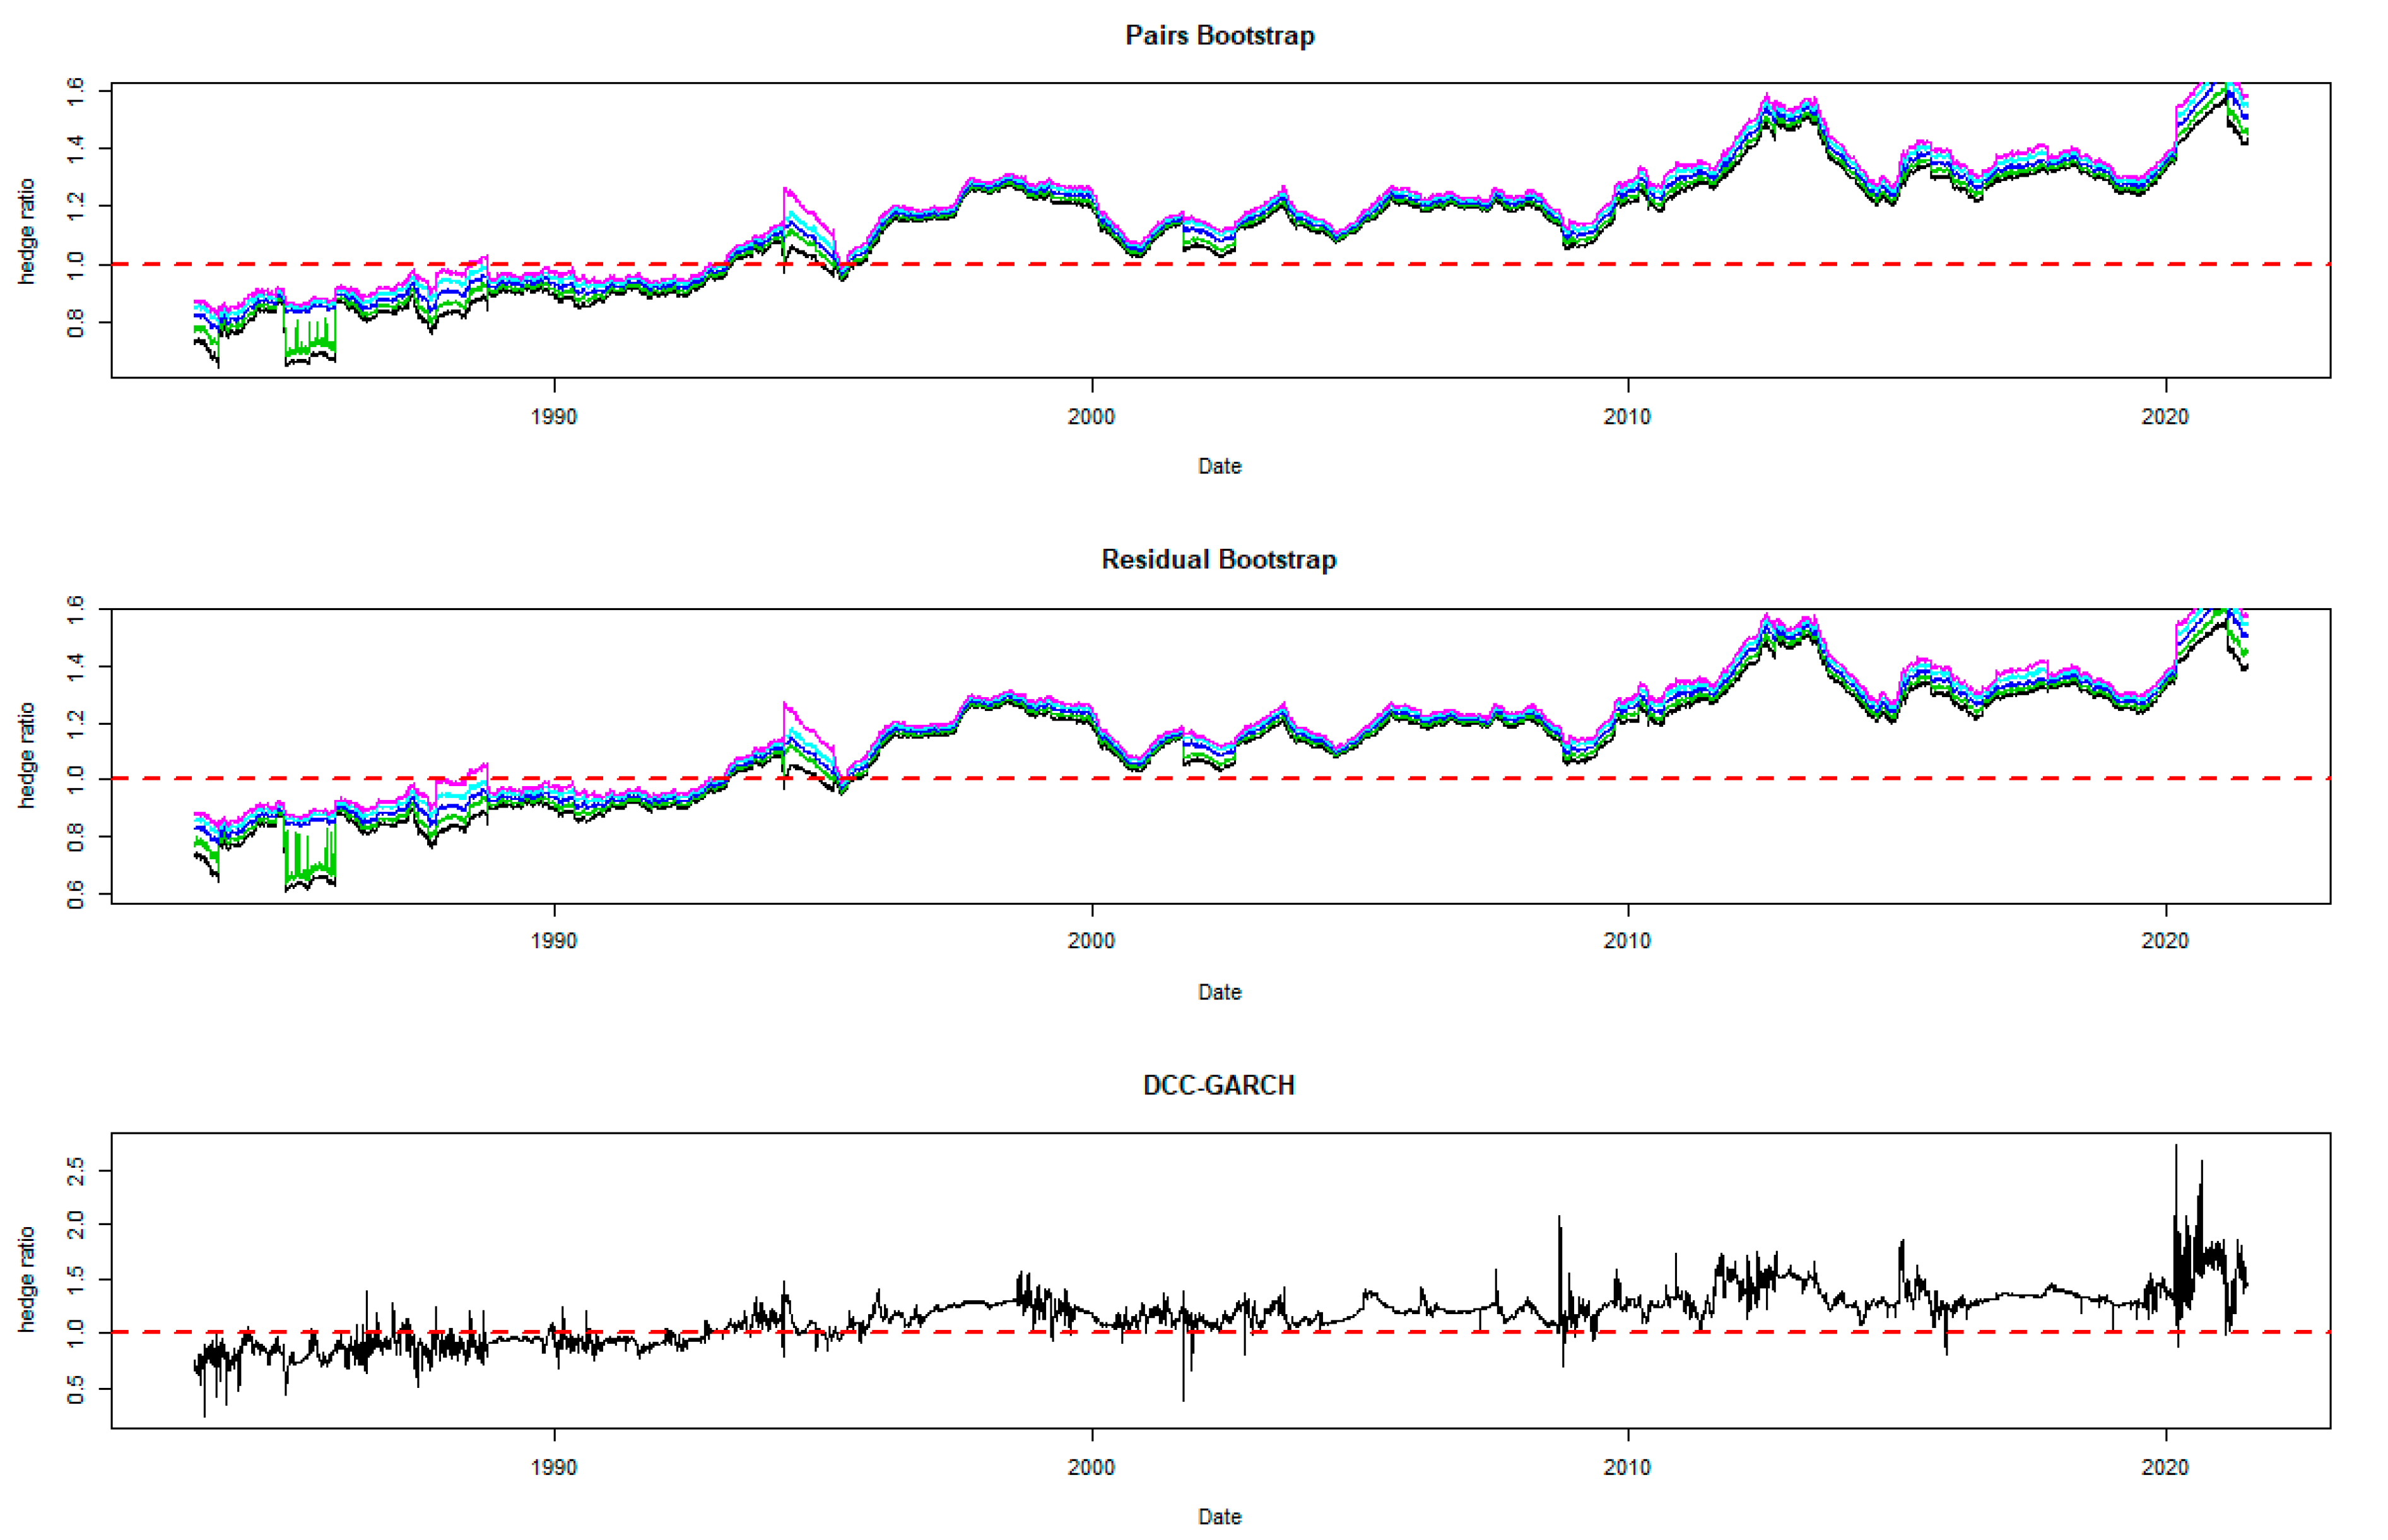Click the 1.6 y-axis value in Pairs Bootstrap

(x=76, y=91)
